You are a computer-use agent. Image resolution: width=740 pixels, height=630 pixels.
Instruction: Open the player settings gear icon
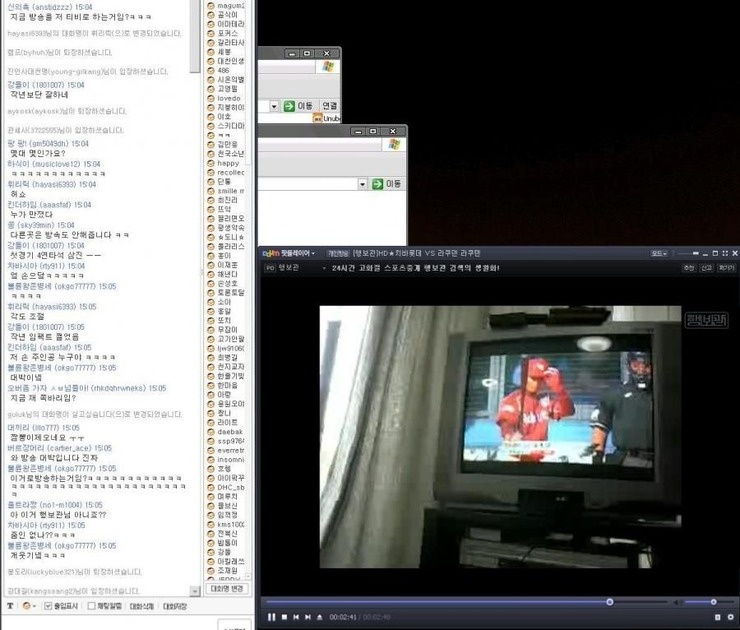coord(731,617)
